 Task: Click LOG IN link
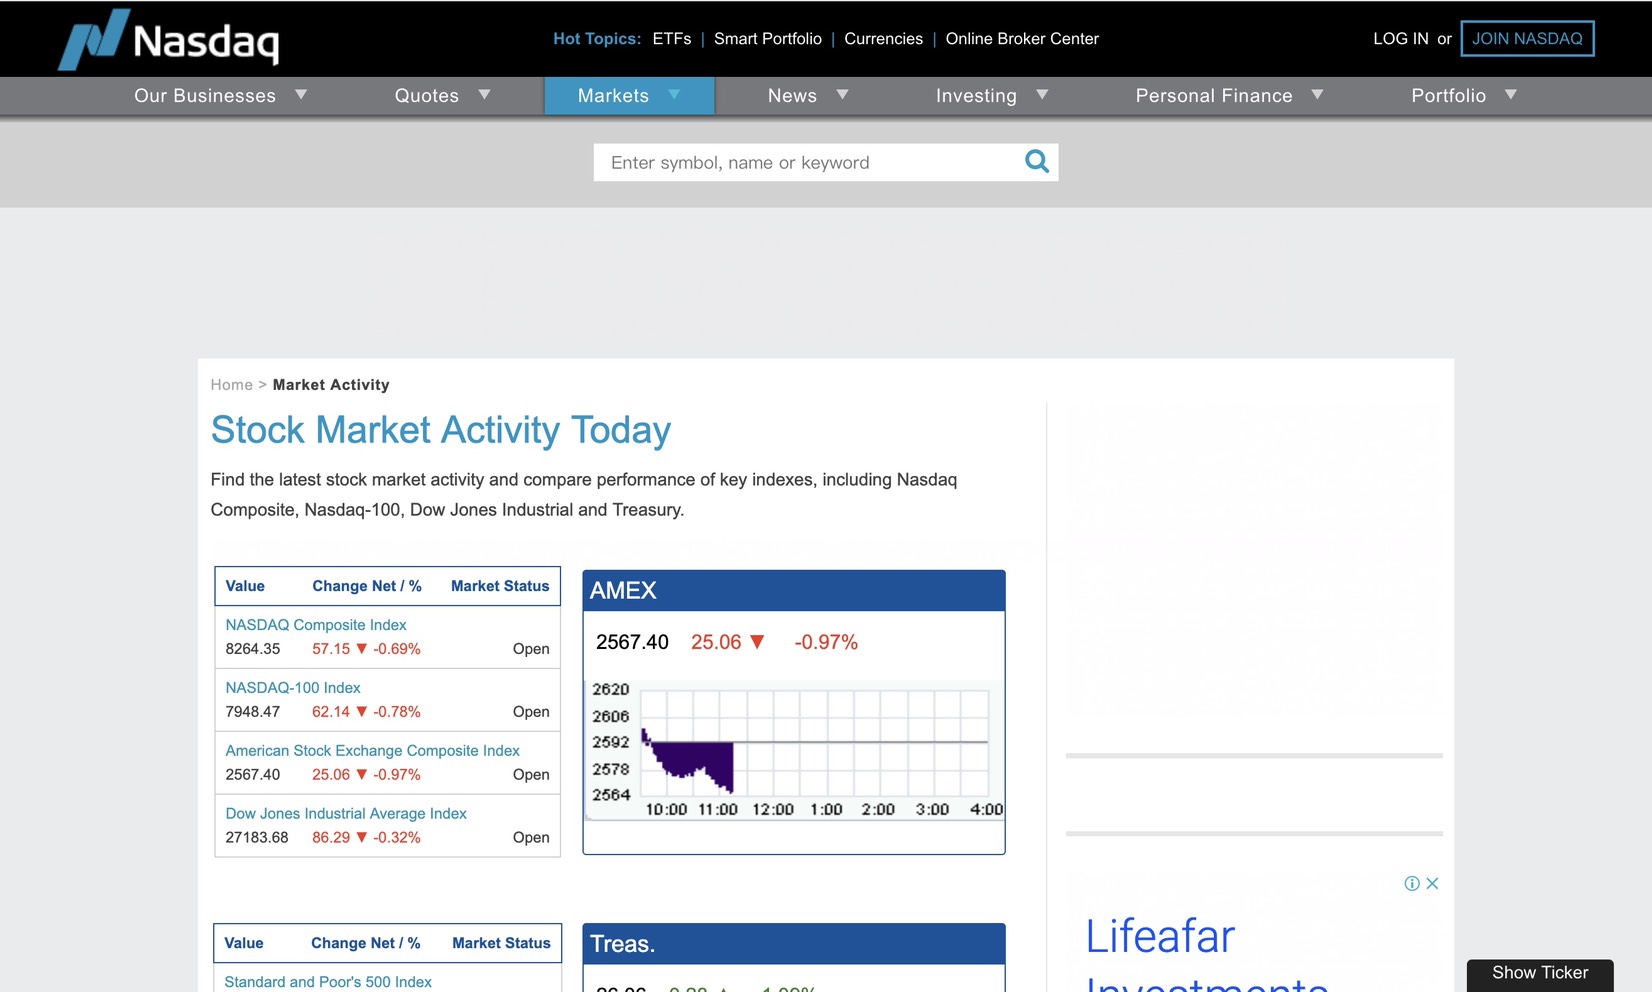pyautogui.click(x=1401, y=39)
